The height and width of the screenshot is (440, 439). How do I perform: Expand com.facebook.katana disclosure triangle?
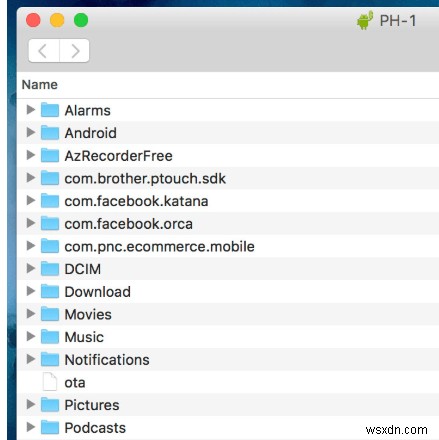tap(31, 200)
